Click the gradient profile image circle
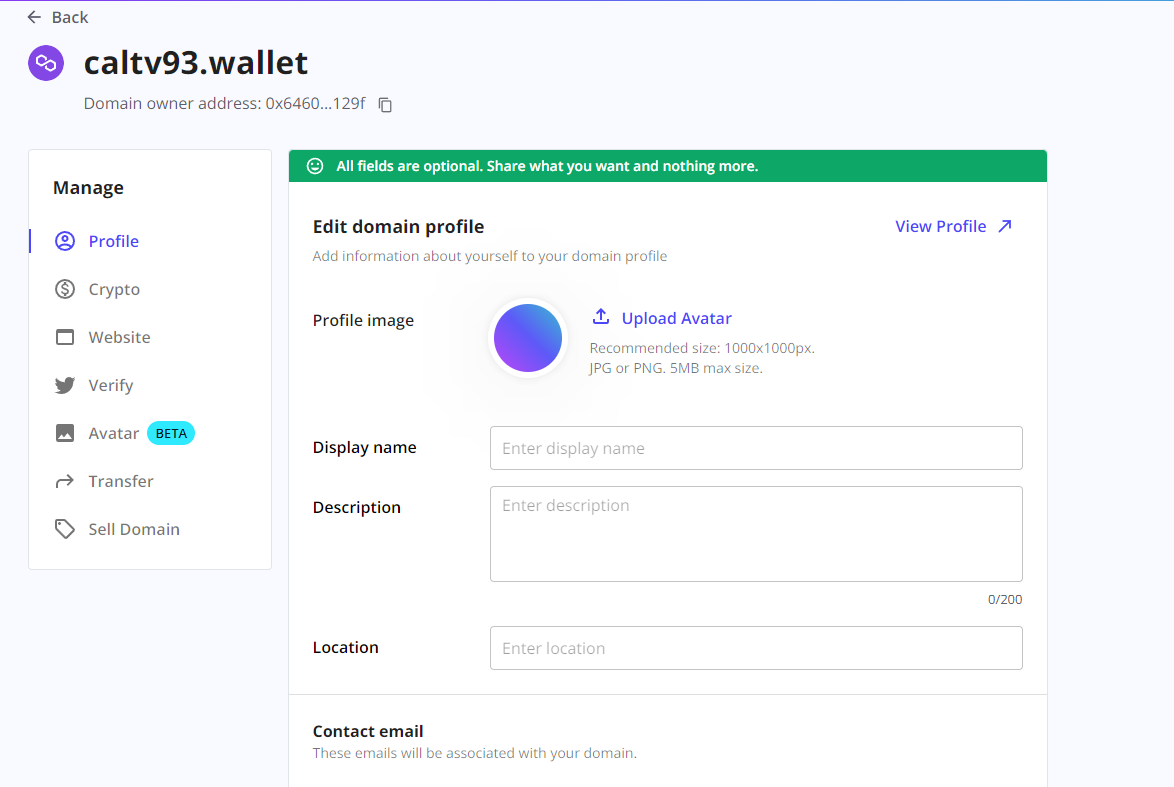1174x787 pixels. click(528, 338)
